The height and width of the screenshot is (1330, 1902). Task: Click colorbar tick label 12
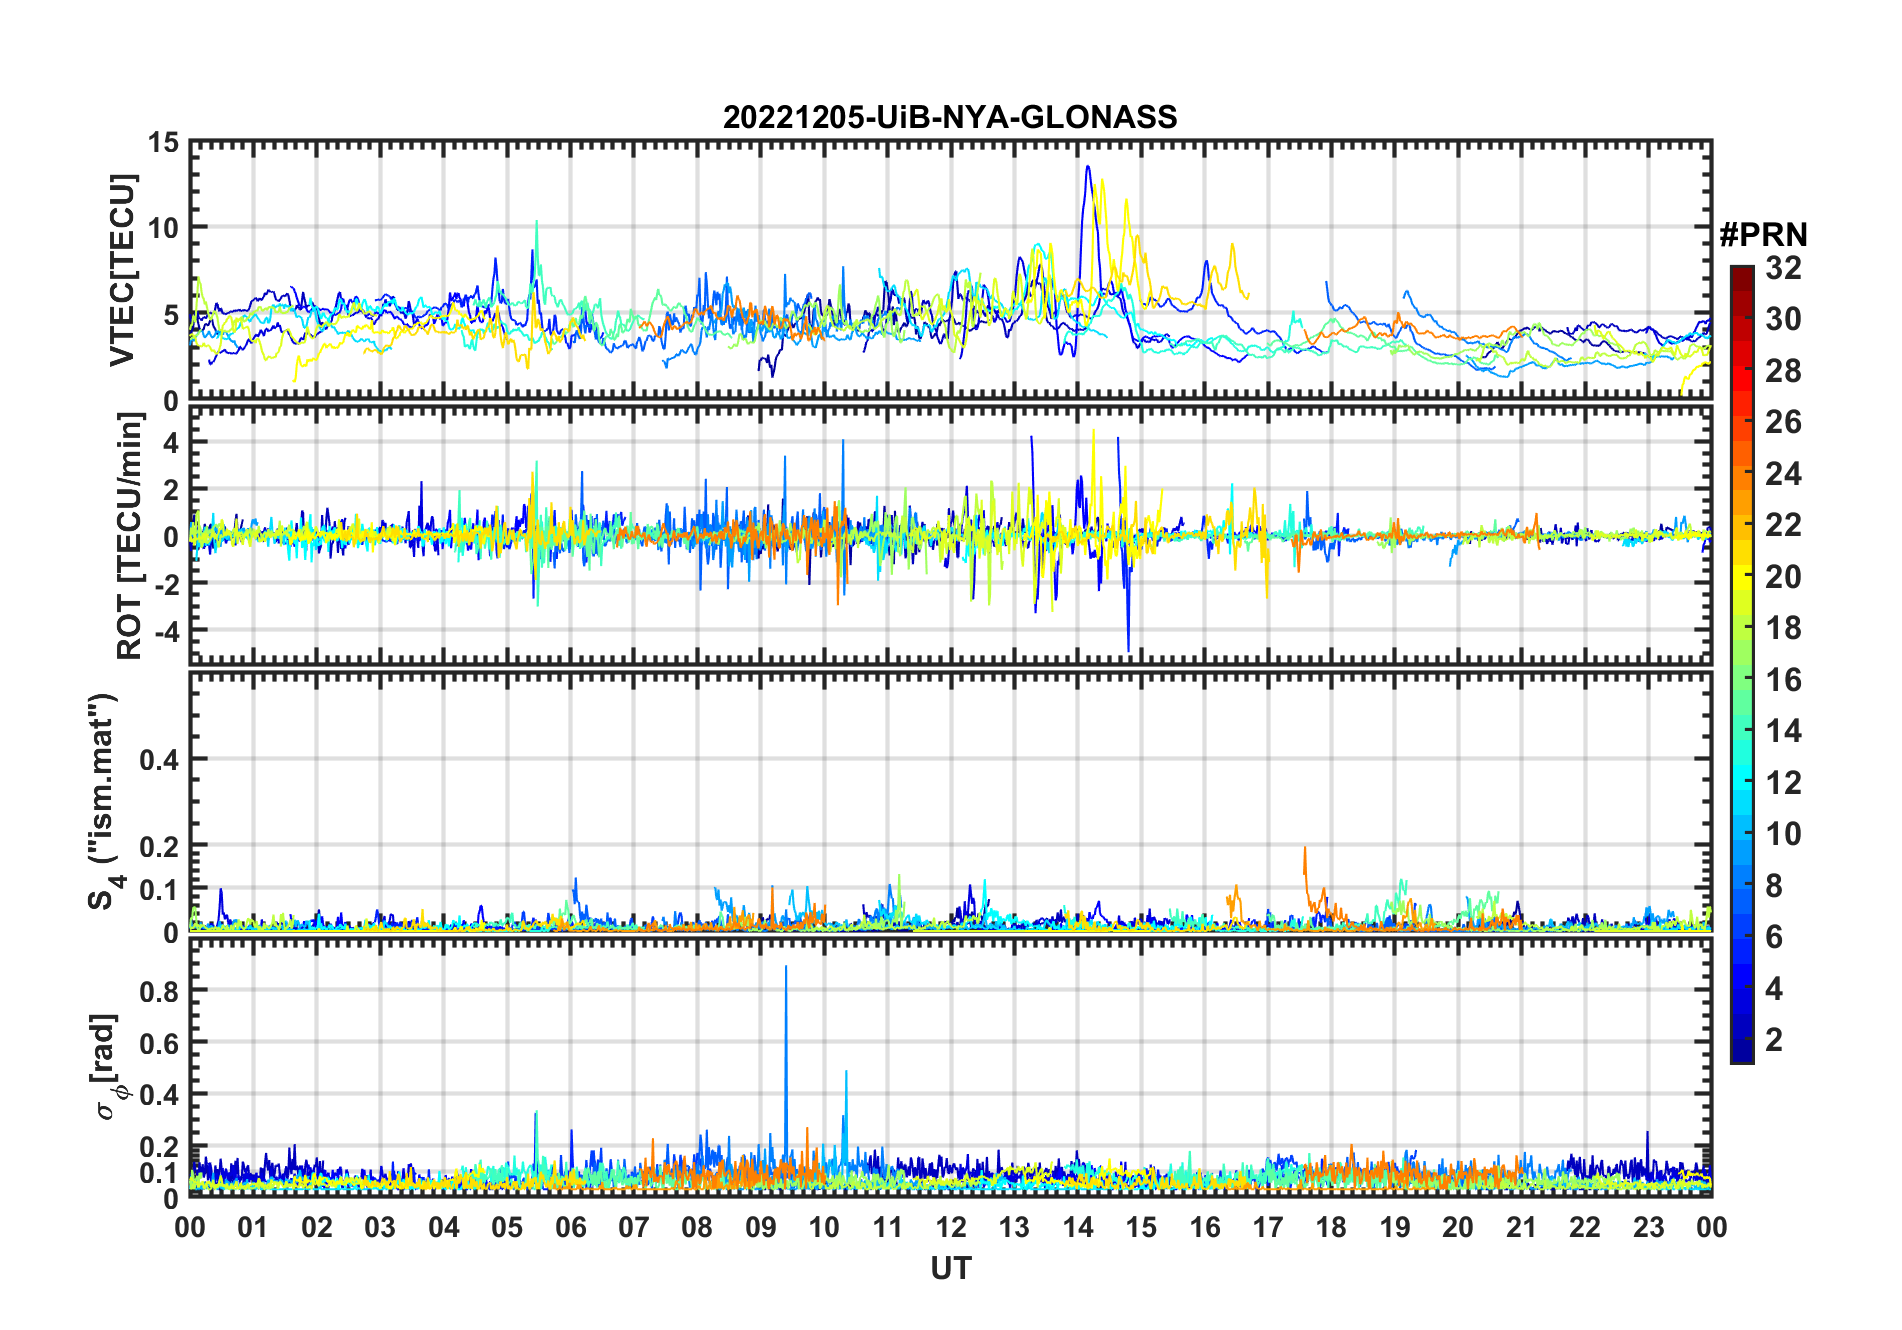click(1783, 783)
